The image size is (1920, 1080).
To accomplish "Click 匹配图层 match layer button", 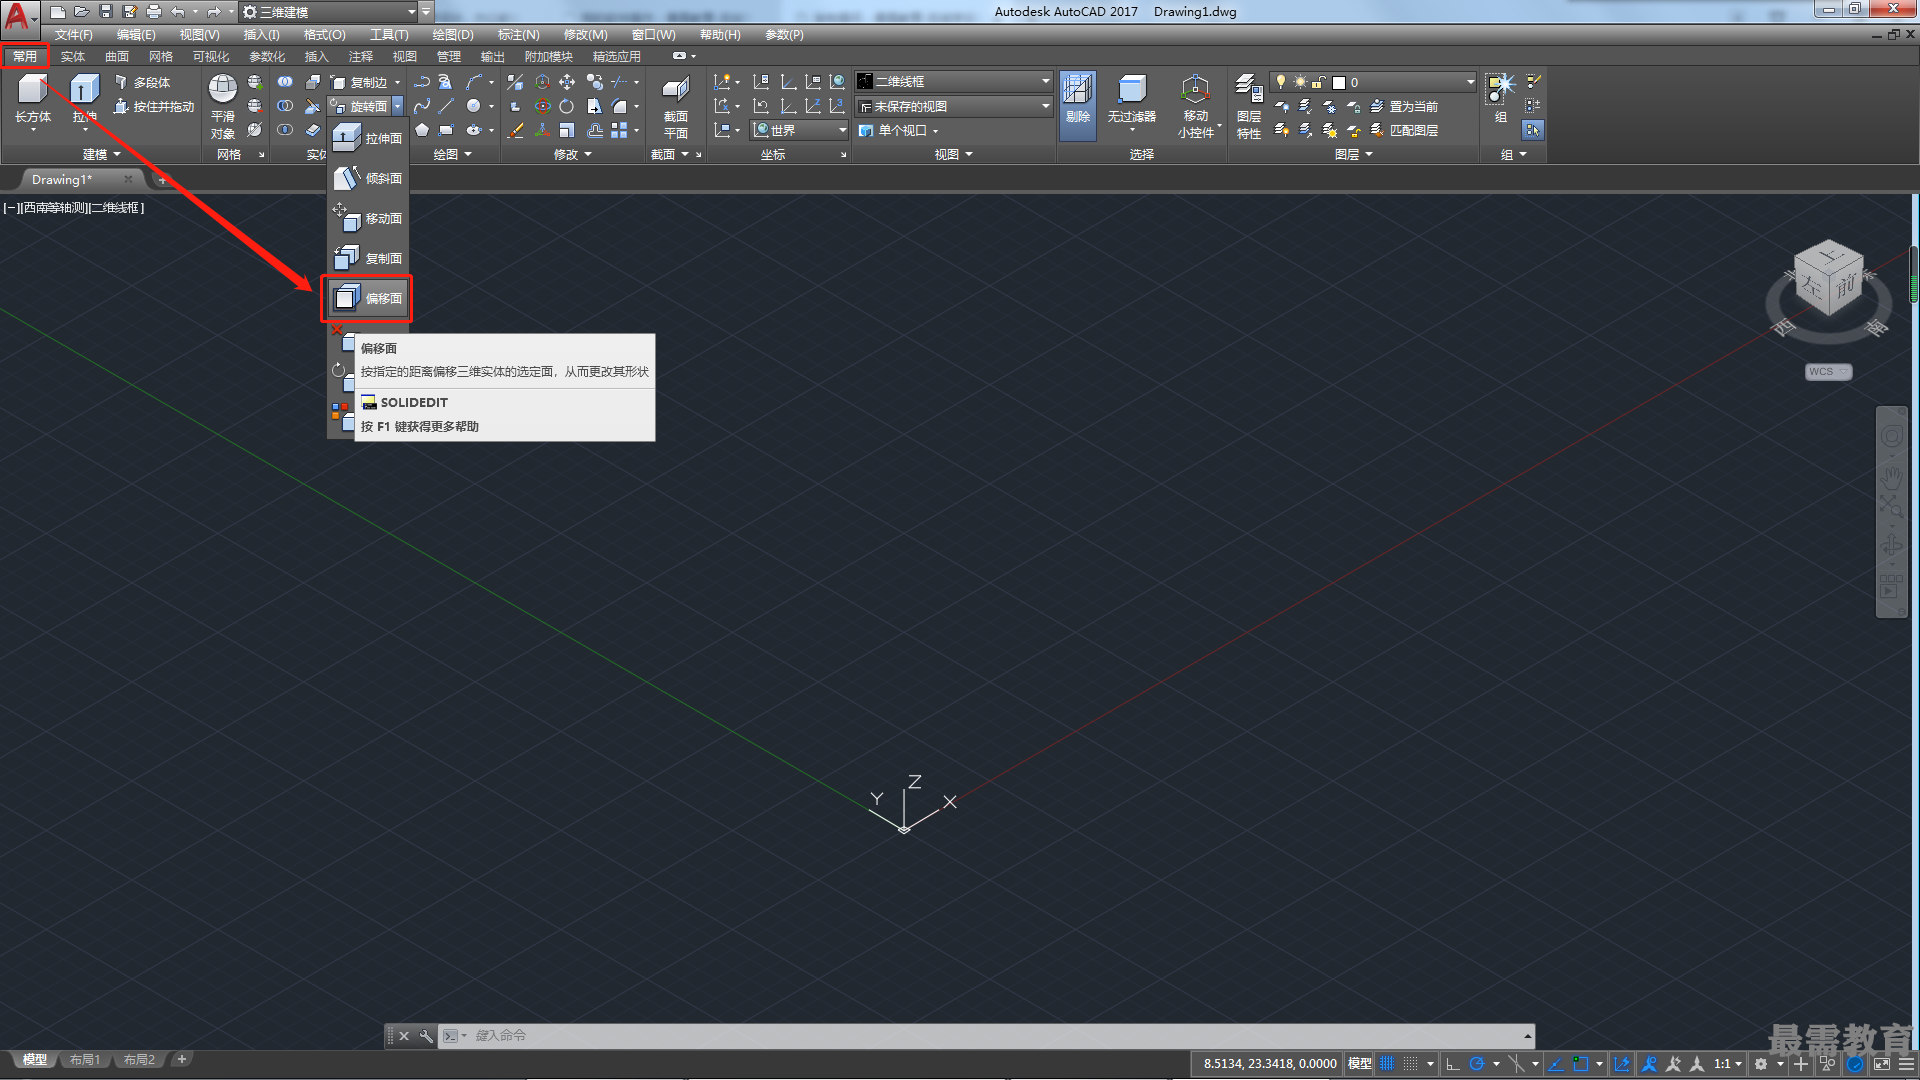I will click(1404, 130).
